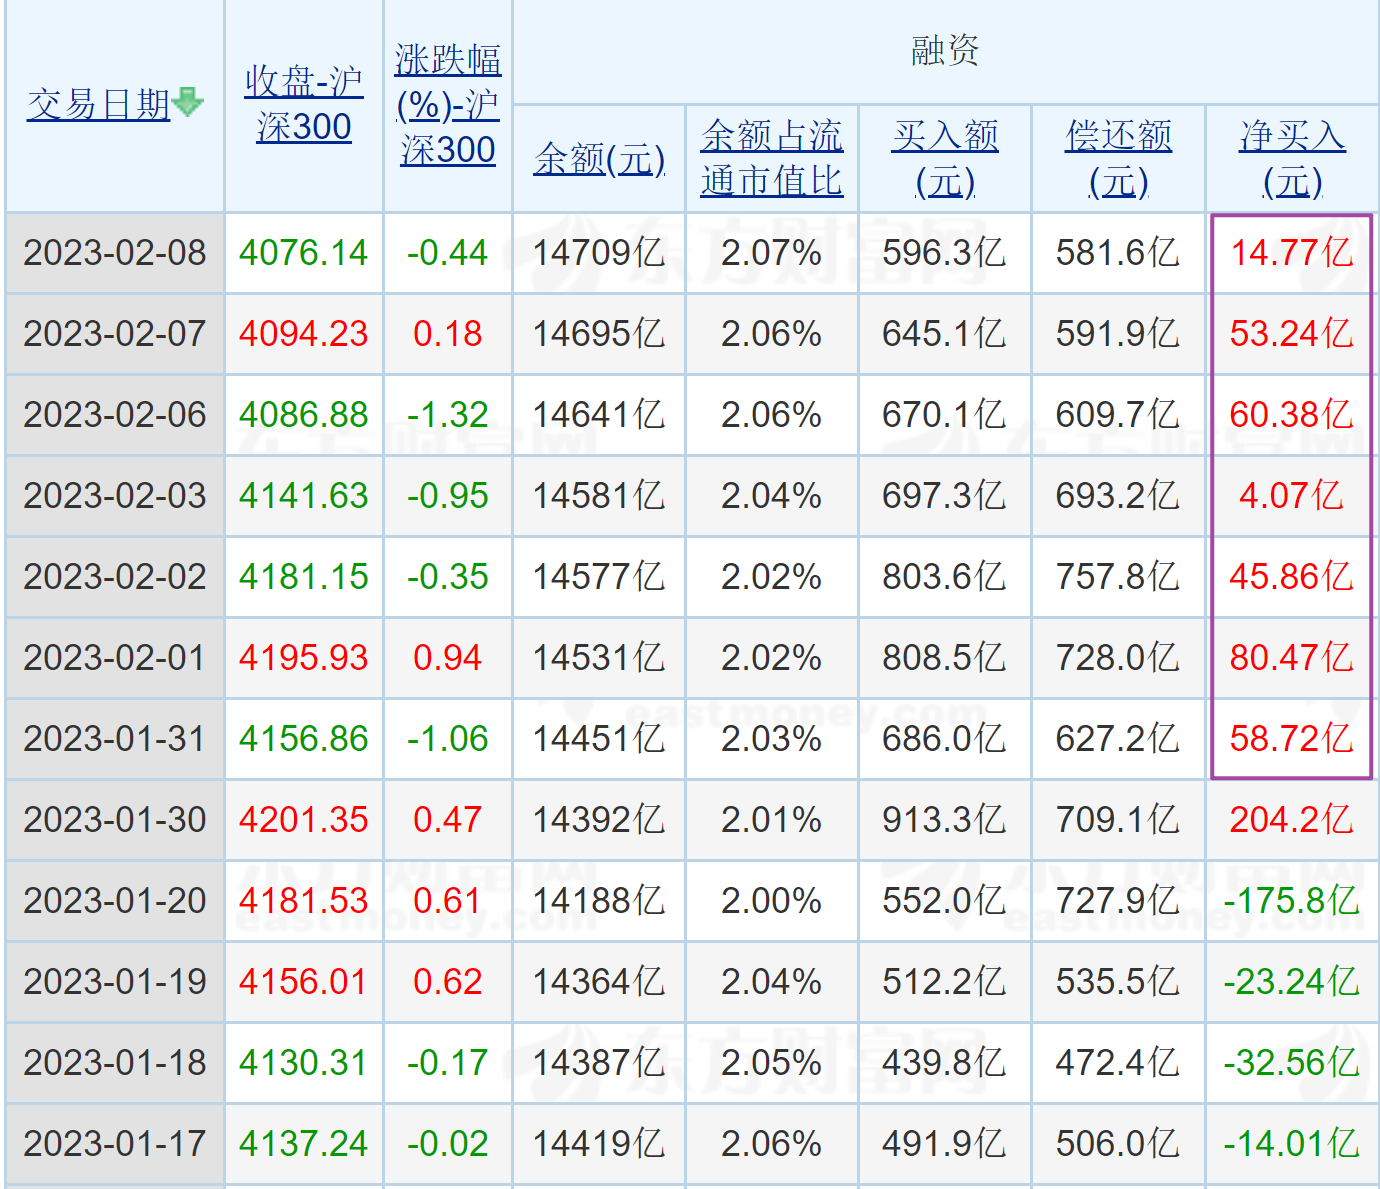Click the buy amount 913.3亿
The width and height of the screenshot is (1380, 1189).
tap(945, 820)
